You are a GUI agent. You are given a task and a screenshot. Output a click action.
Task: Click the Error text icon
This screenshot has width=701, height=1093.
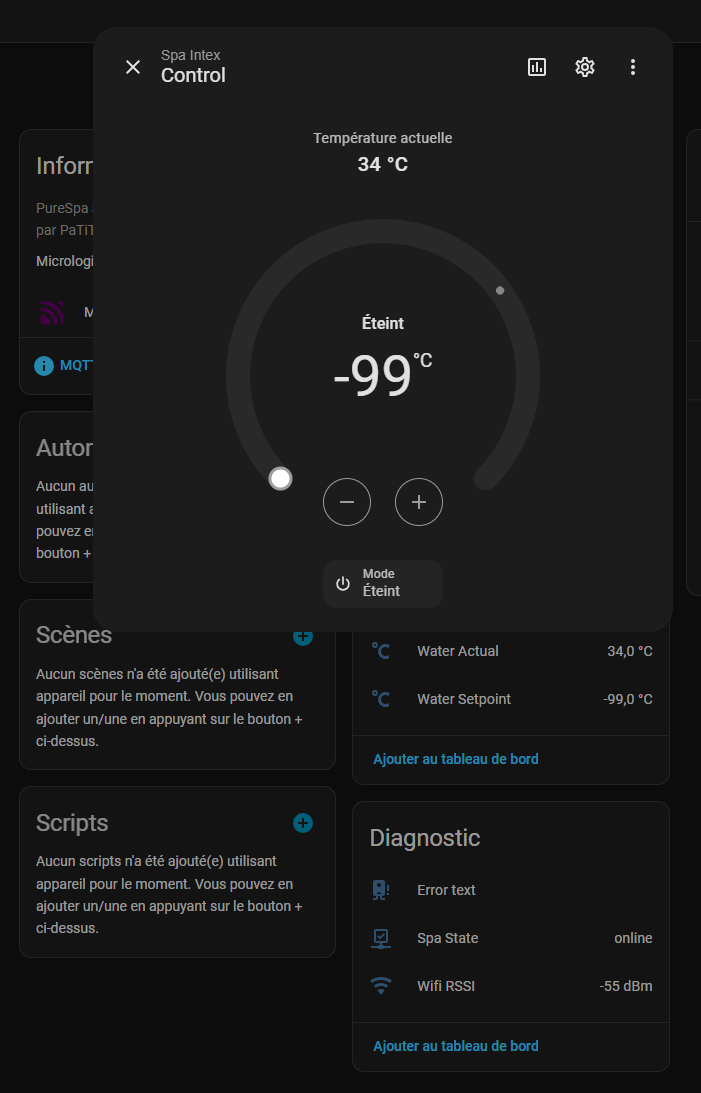click(x=381, y=890)
